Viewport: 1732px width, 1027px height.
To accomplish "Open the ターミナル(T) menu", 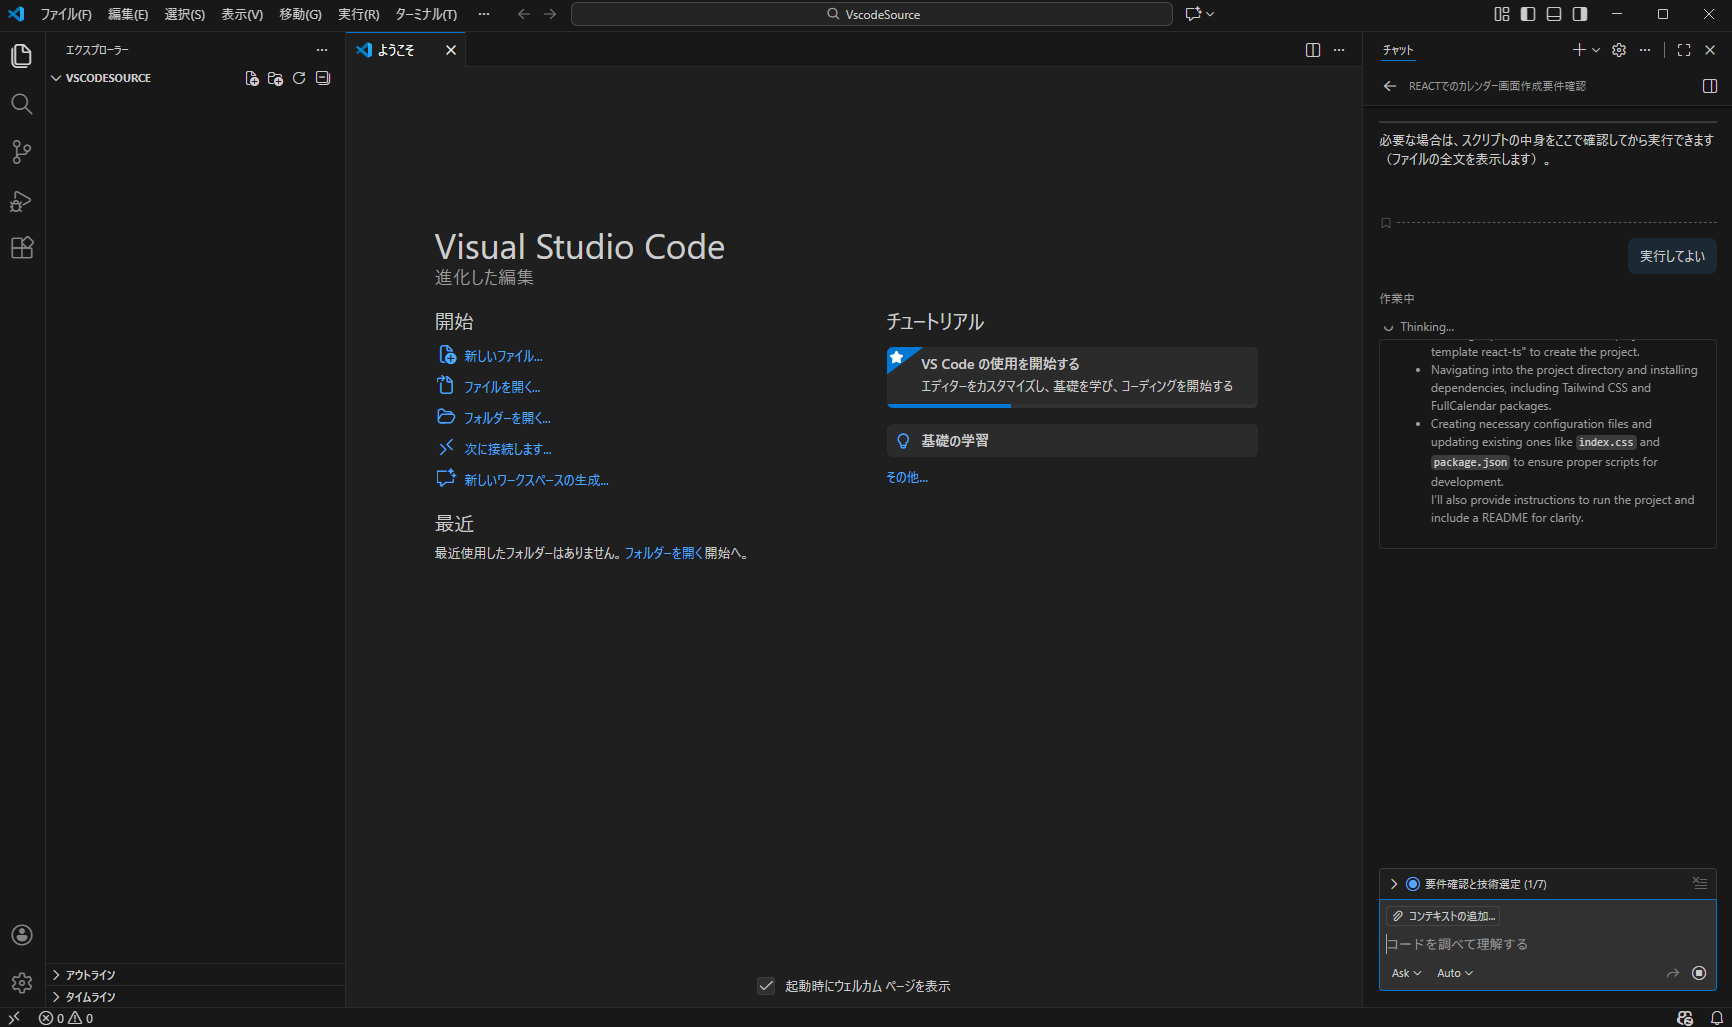I will [x=426, y=14].
